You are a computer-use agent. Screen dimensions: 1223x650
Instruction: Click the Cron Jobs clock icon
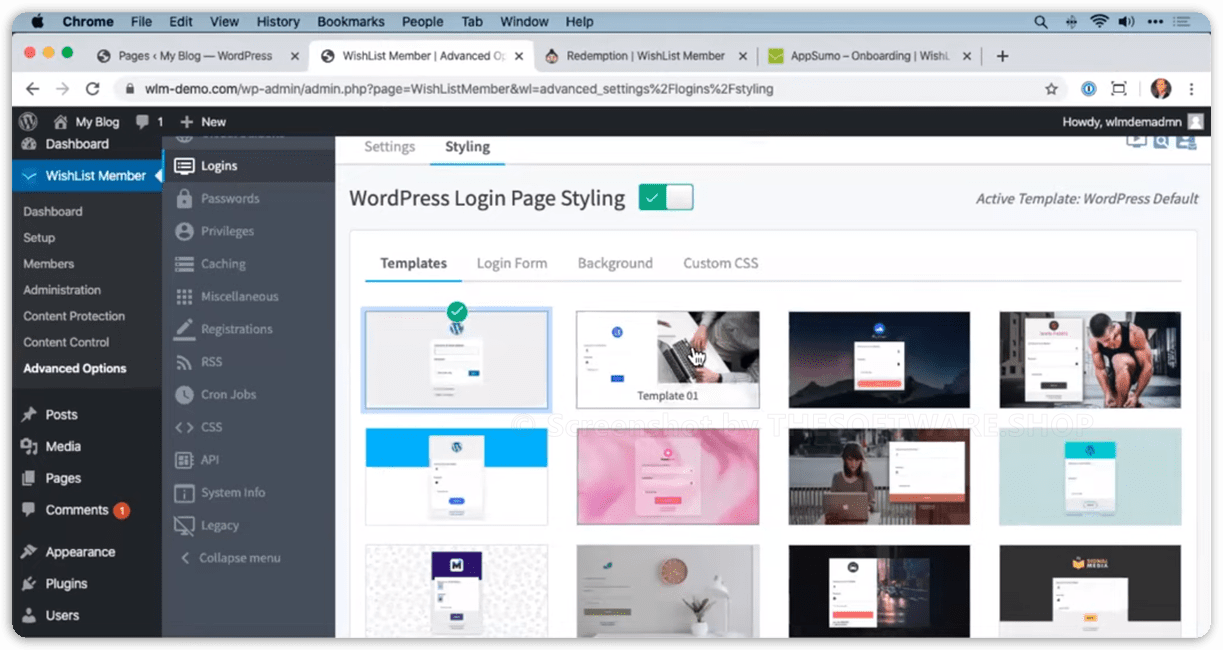[x=184, y=395]
